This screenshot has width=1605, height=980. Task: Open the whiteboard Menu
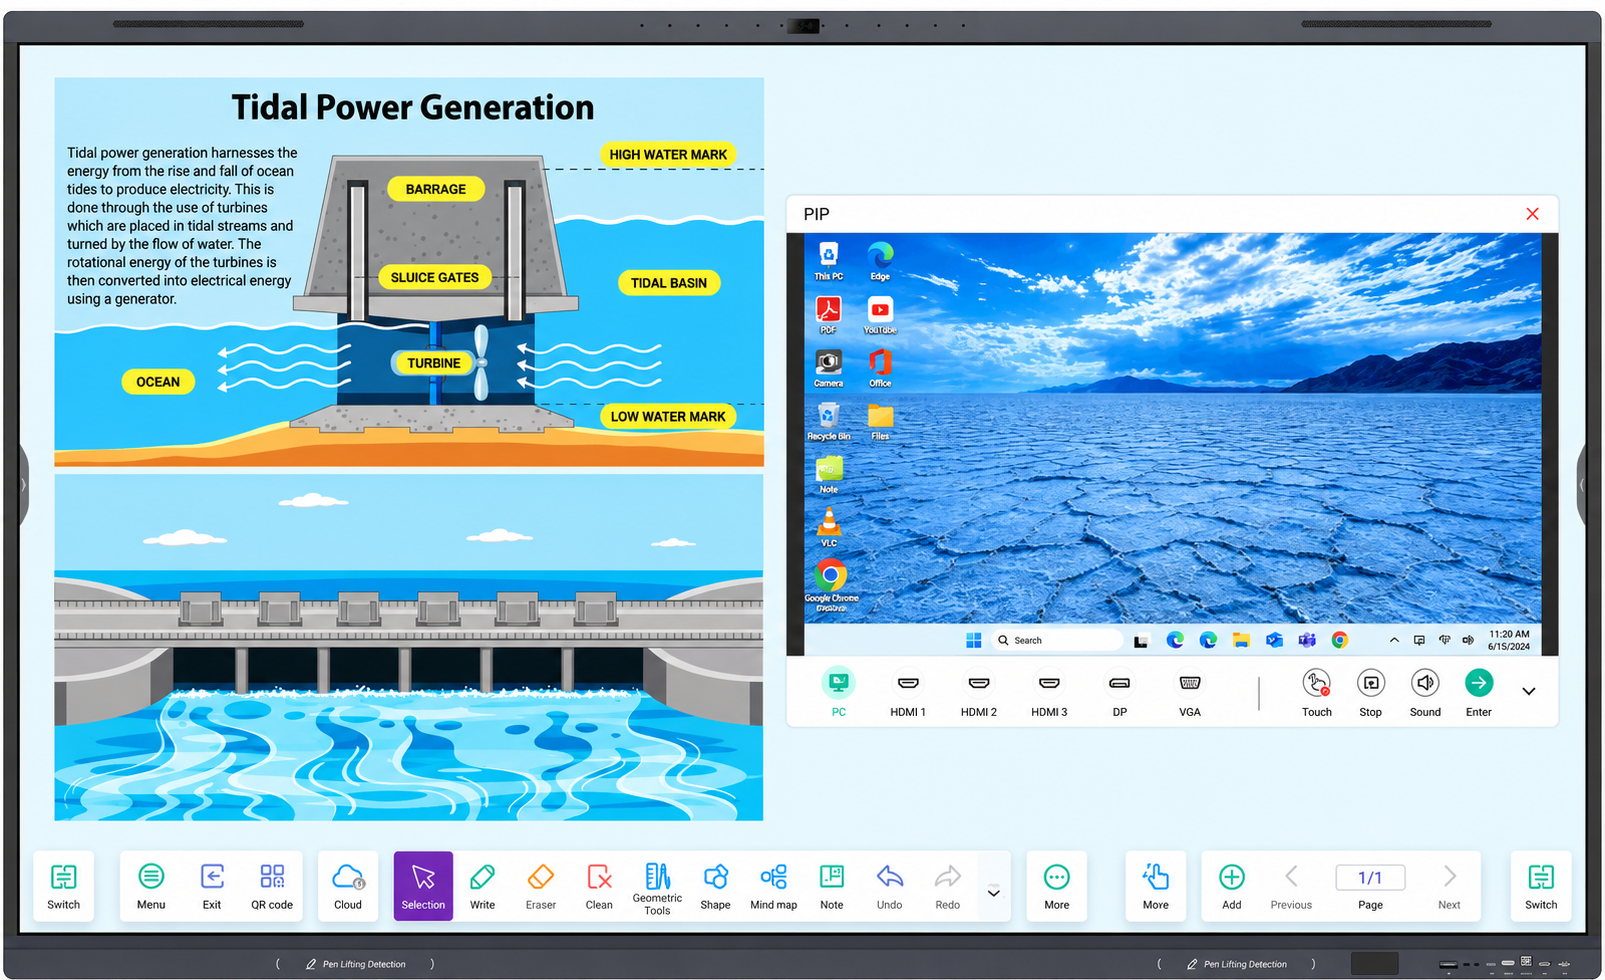point(151,886)
